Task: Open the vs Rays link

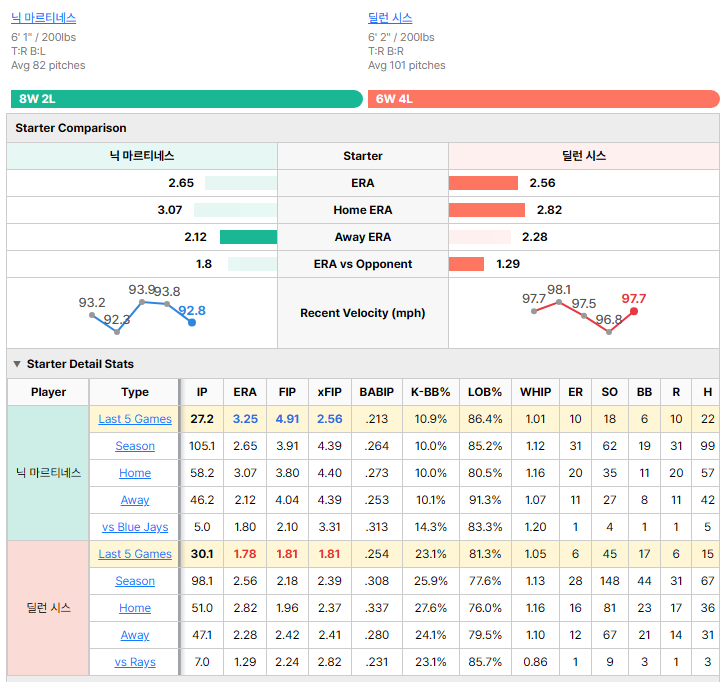Action: point(135,662)
